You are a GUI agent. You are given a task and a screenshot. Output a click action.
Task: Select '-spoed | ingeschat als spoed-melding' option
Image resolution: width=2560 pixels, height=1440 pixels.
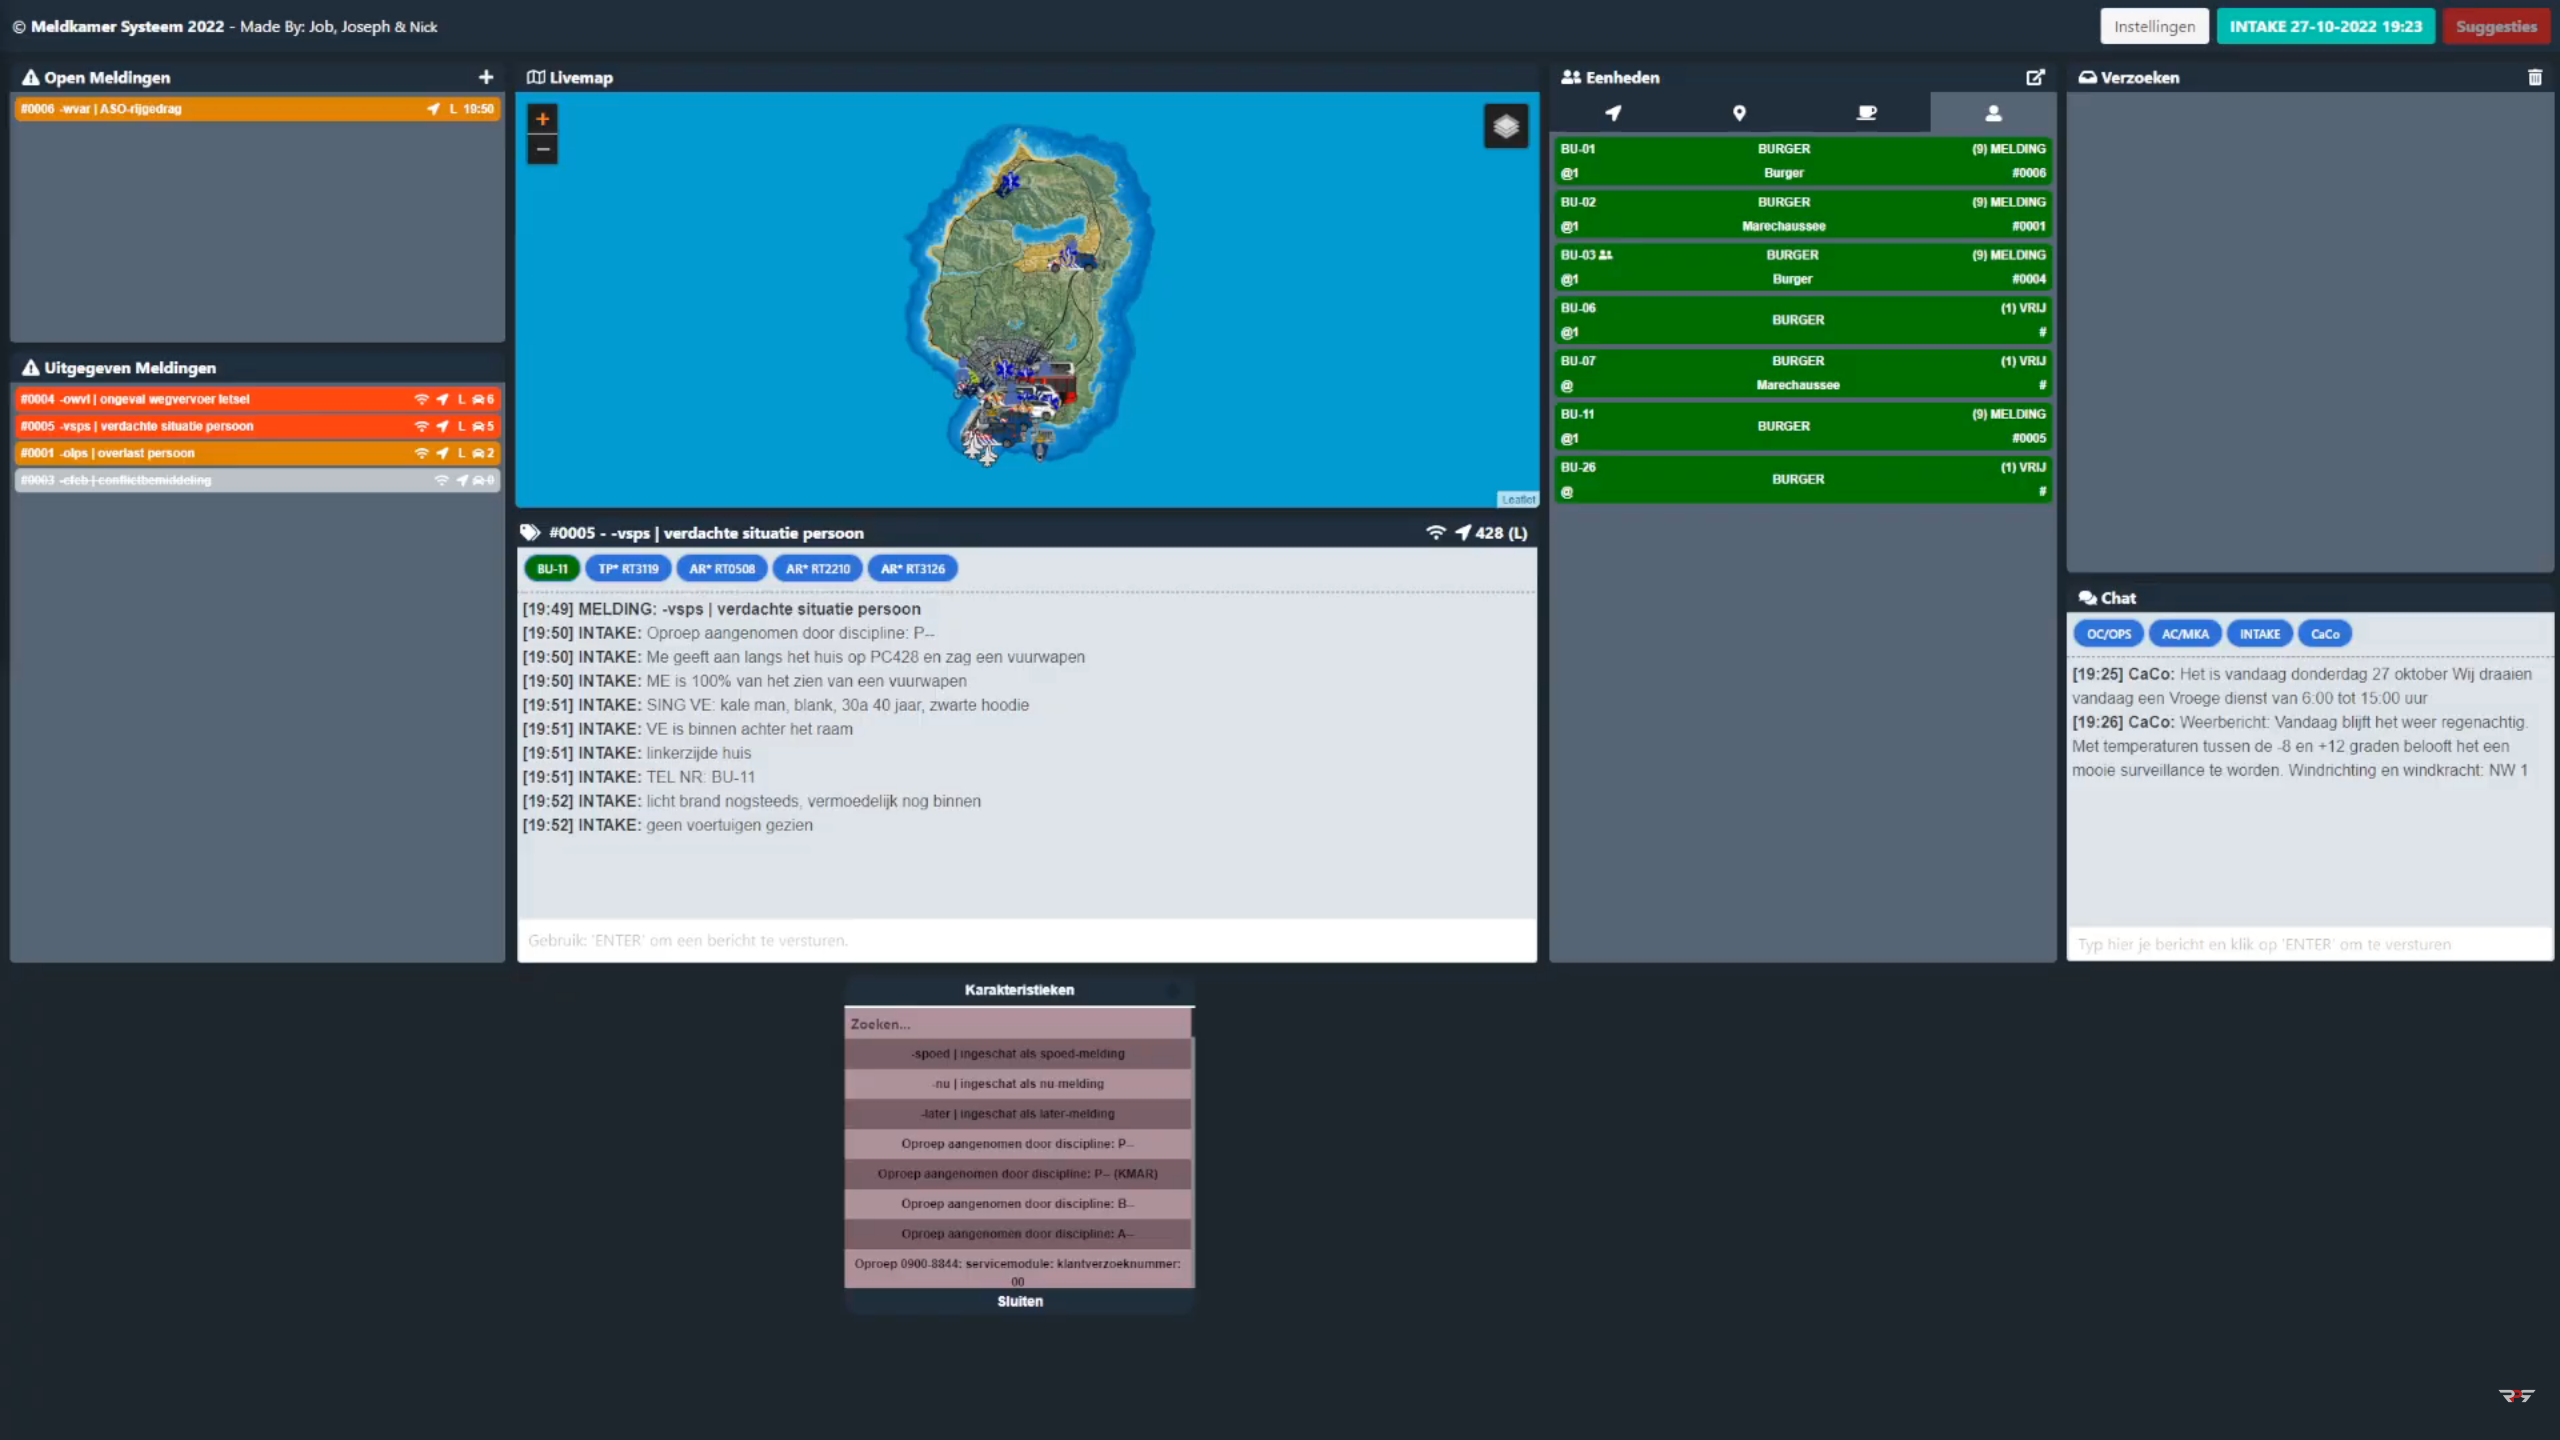1018,1054
